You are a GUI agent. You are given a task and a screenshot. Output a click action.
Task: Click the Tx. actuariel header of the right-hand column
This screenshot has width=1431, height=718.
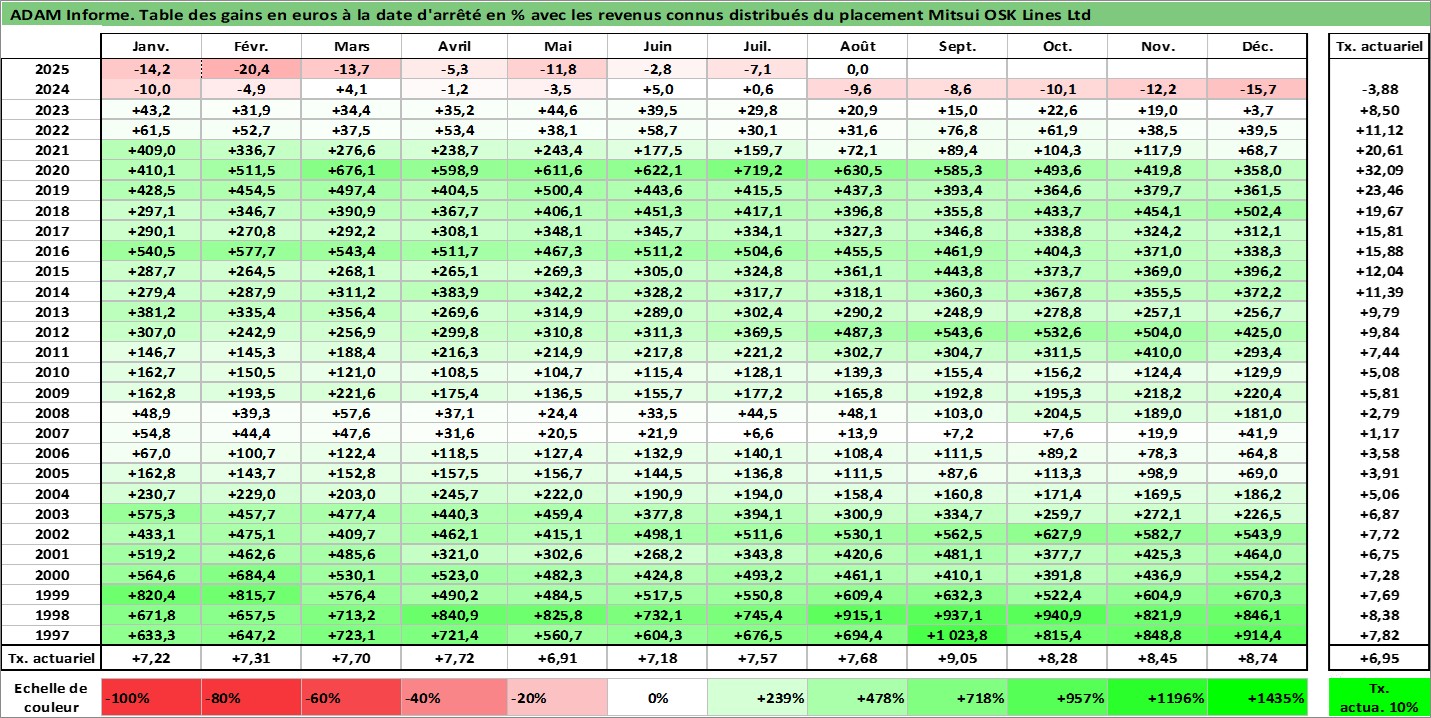1378,46
